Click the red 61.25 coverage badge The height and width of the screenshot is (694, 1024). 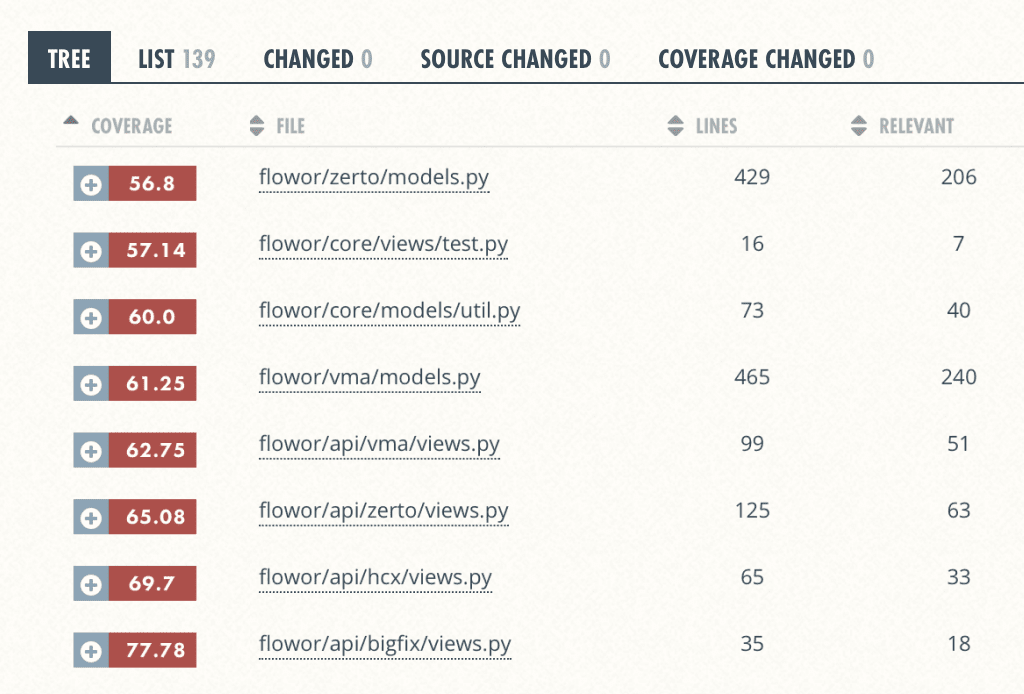pos(152,383)
